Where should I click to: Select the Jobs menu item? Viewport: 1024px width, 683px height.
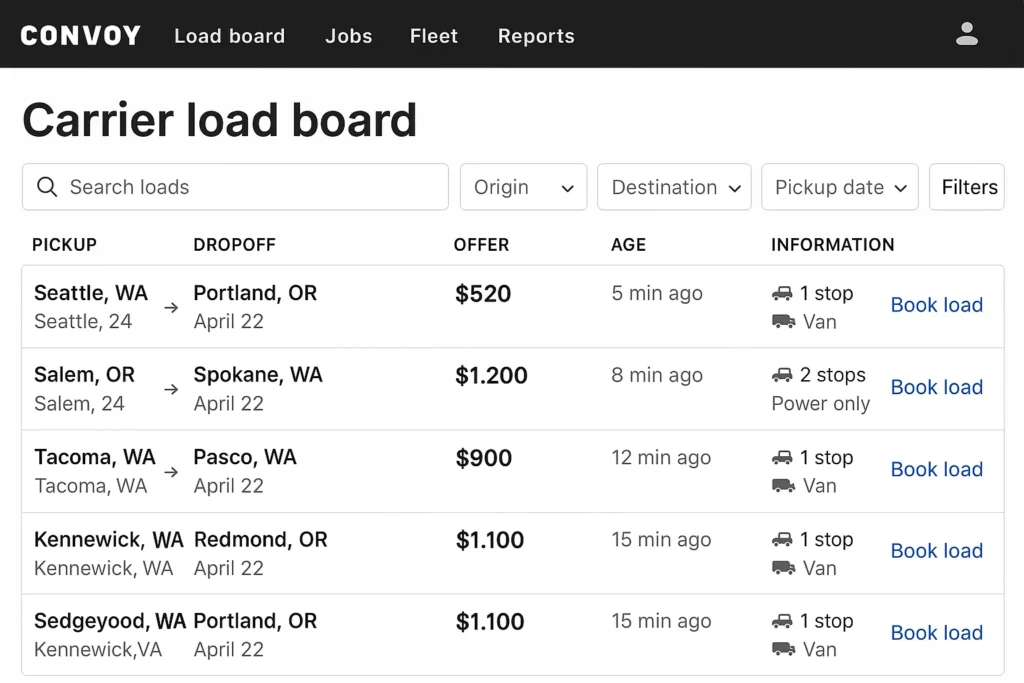click(348, 36)
